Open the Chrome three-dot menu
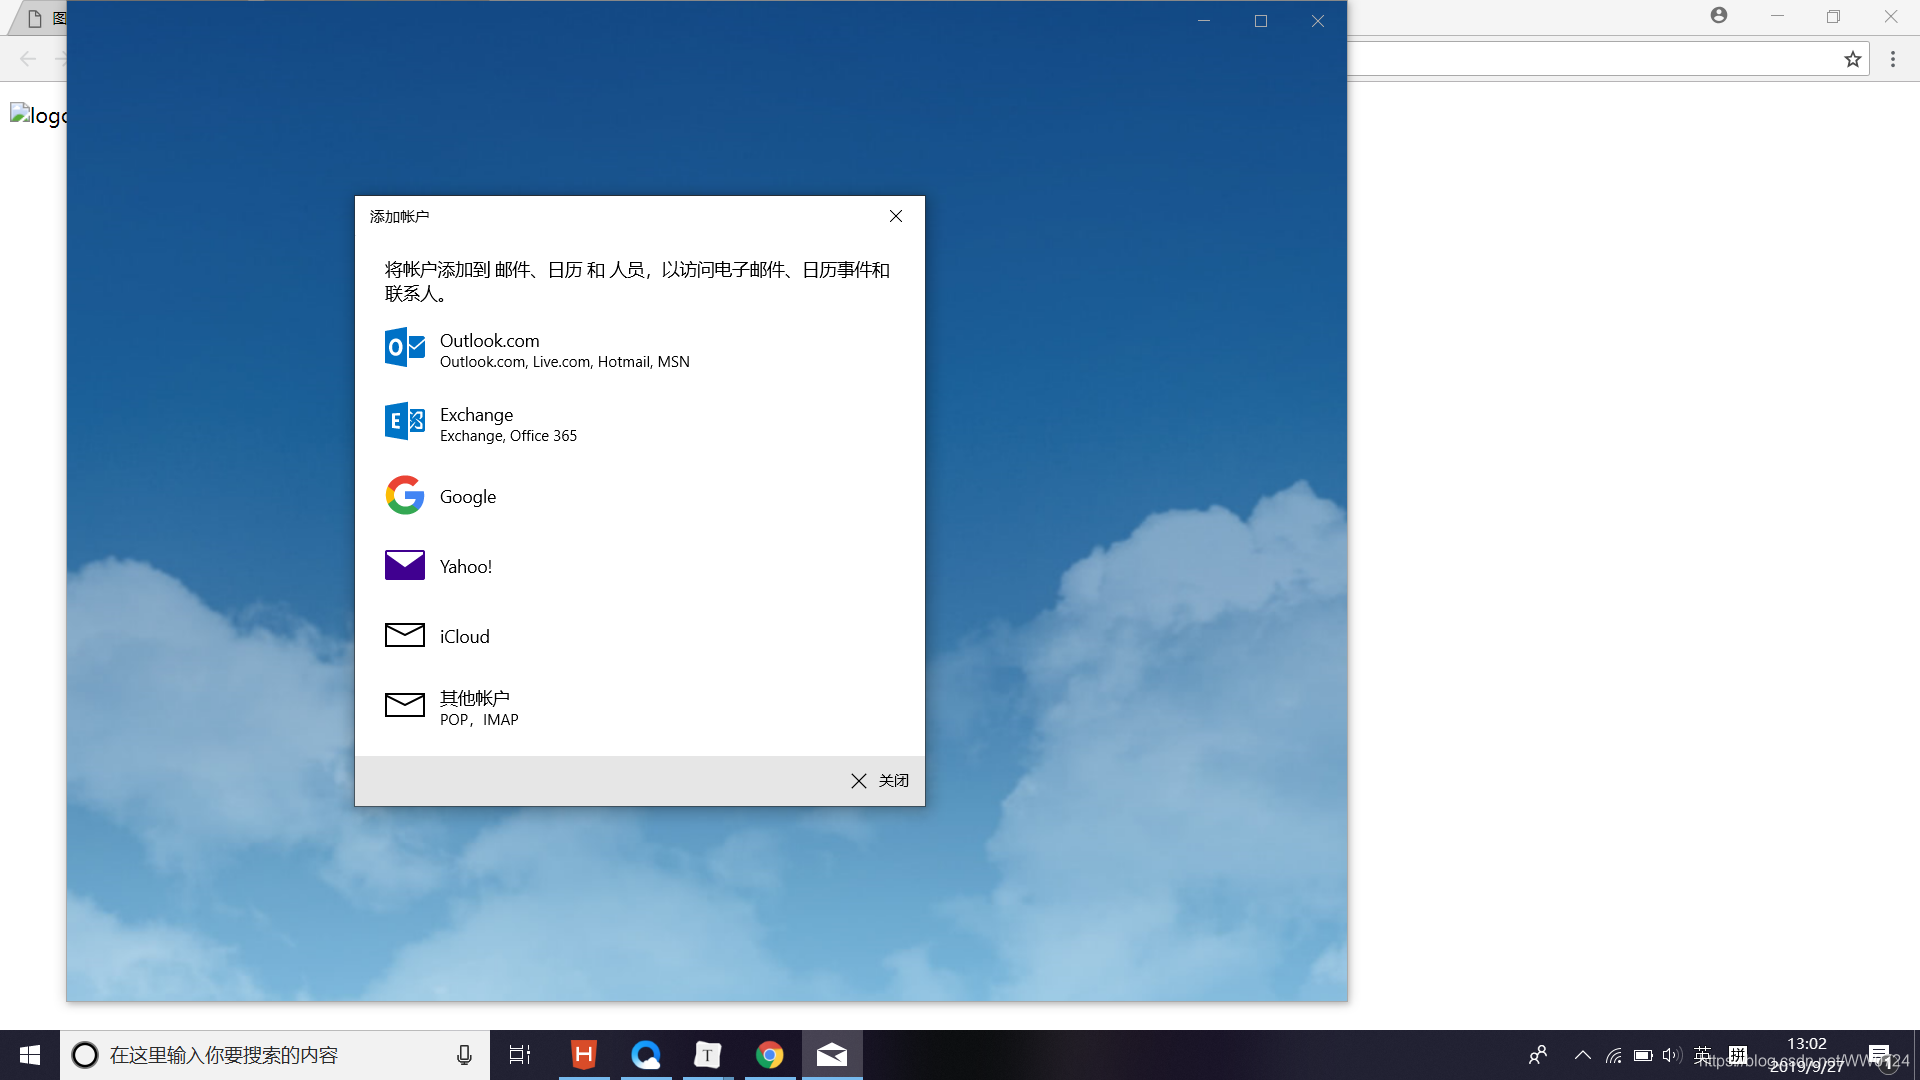Screen dimensions: 1920x1080 (1893, 59)
